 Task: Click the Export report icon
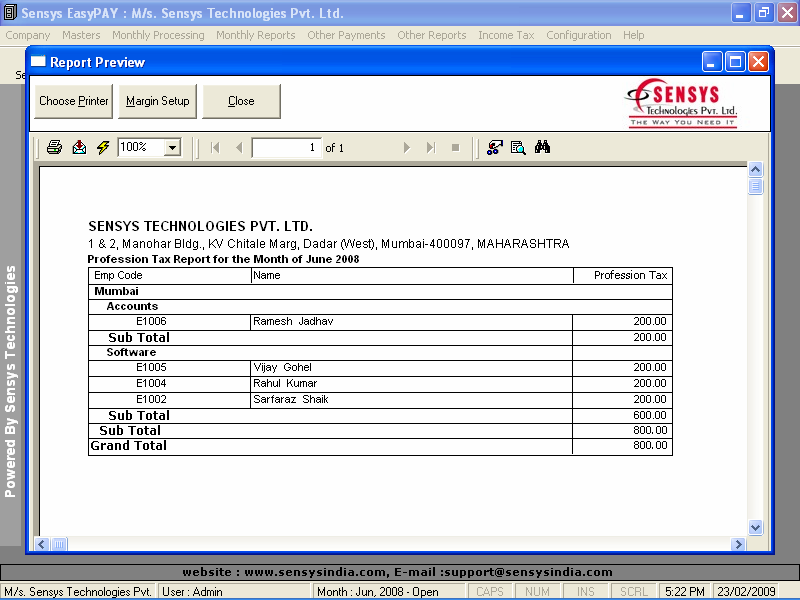click(x=79, y=147)
